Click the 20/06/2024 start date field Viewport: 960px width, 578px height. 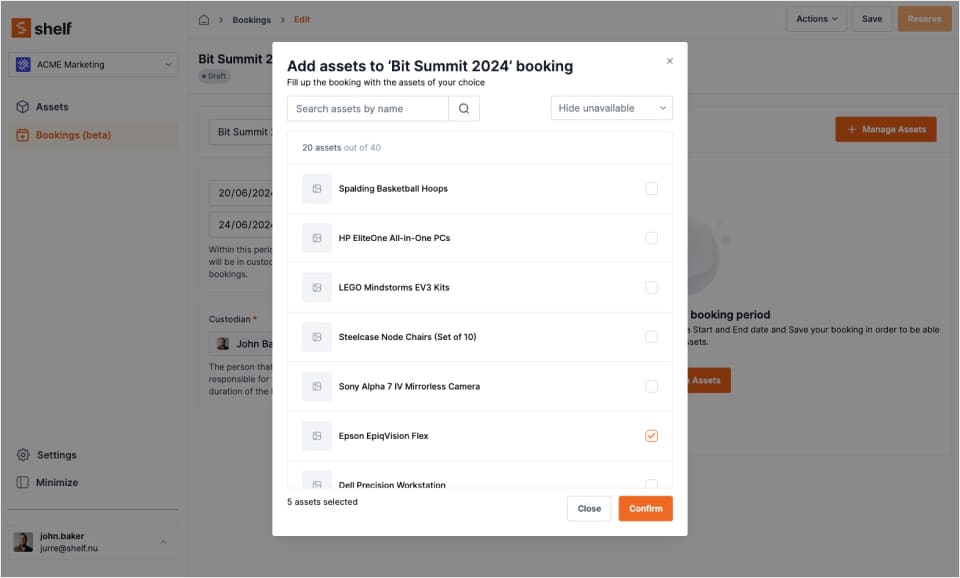241,193
